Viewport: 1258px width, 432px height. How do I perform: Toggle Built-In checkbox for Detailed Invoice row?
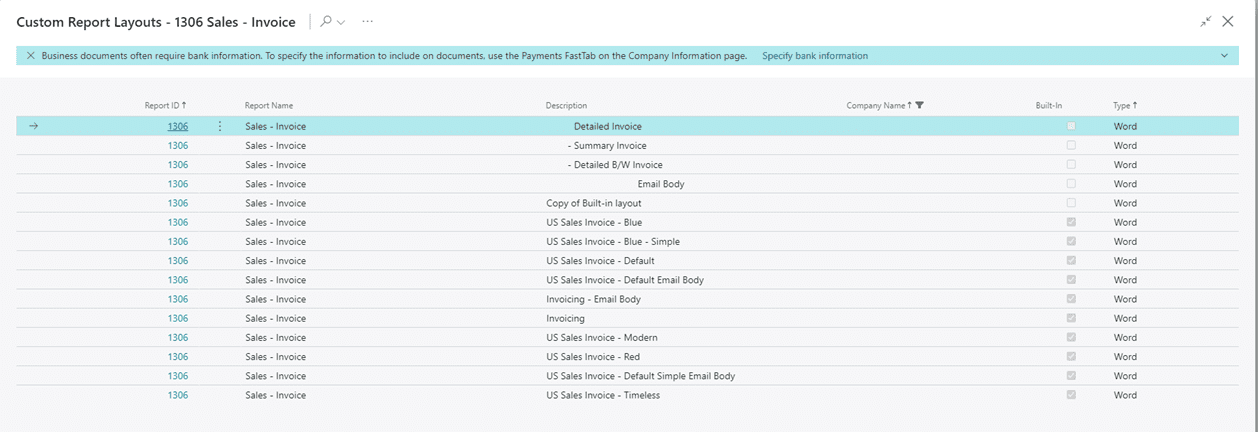pyautogui.click(x=1071, y=126)
